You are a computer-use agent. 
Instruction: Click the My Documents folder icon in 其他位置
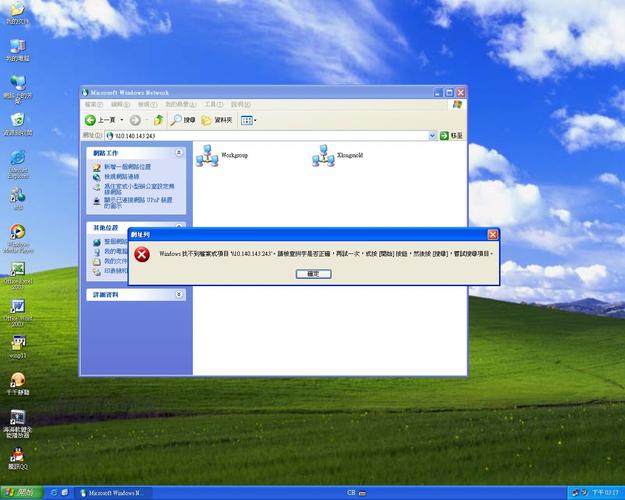click(x=97, y=262)
